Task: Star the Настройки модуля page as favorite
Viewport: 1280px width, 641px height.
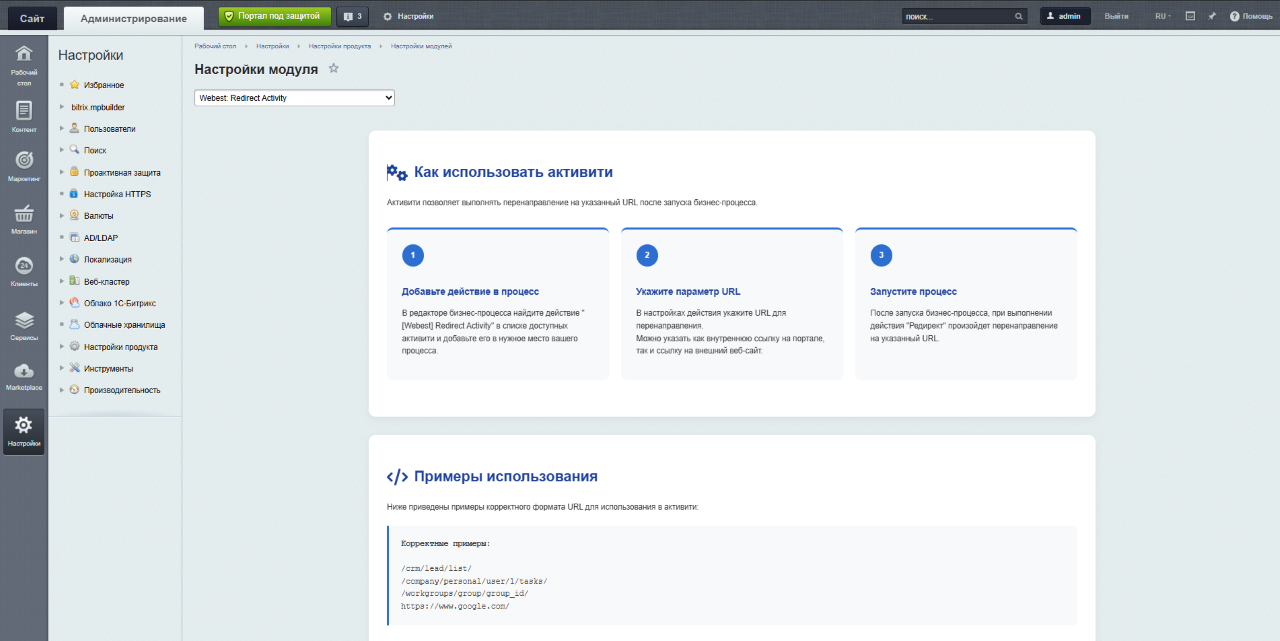Action: 333,69
